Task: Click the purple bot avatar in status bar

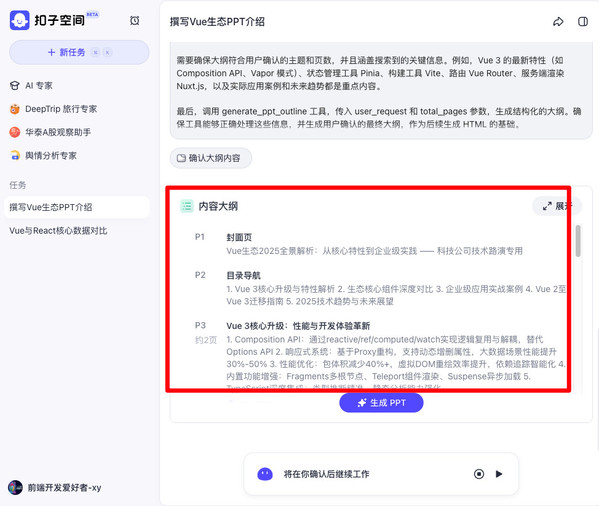Action: click(265, 474)
